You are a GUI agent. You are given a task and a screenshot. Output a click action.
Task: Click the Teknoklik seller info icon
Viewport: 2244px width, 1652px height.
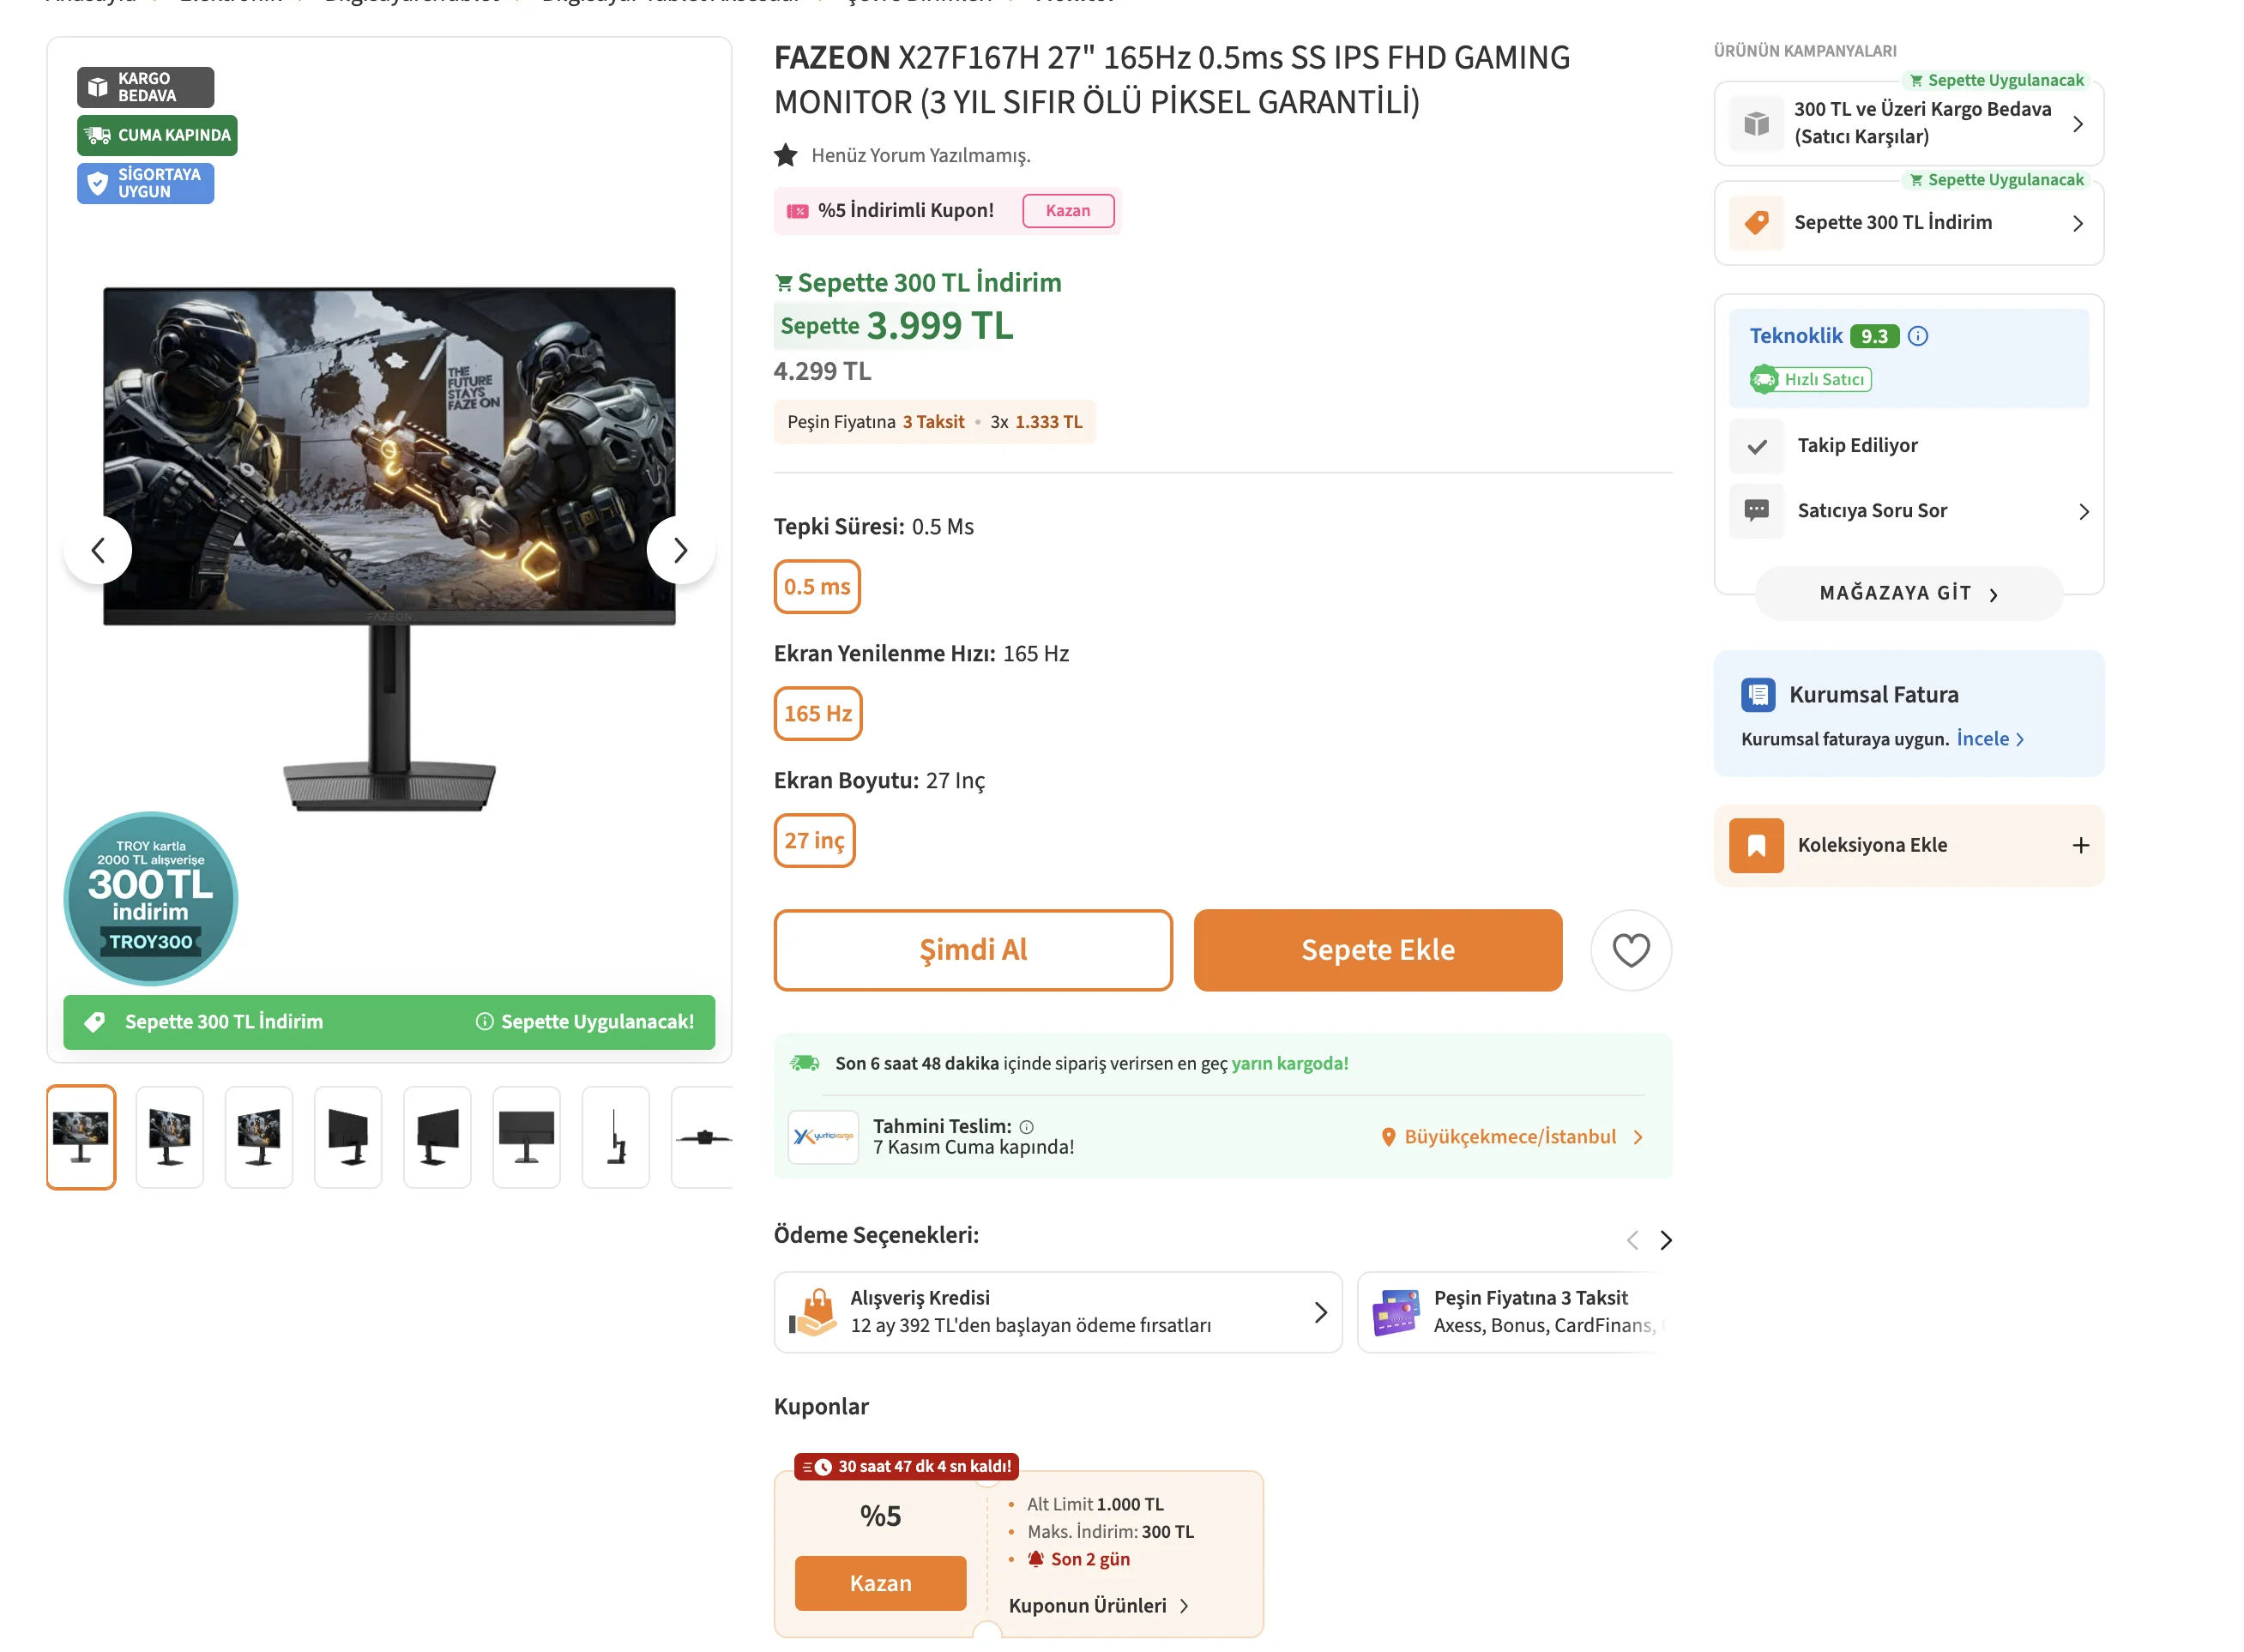(x=1917, y=336)
